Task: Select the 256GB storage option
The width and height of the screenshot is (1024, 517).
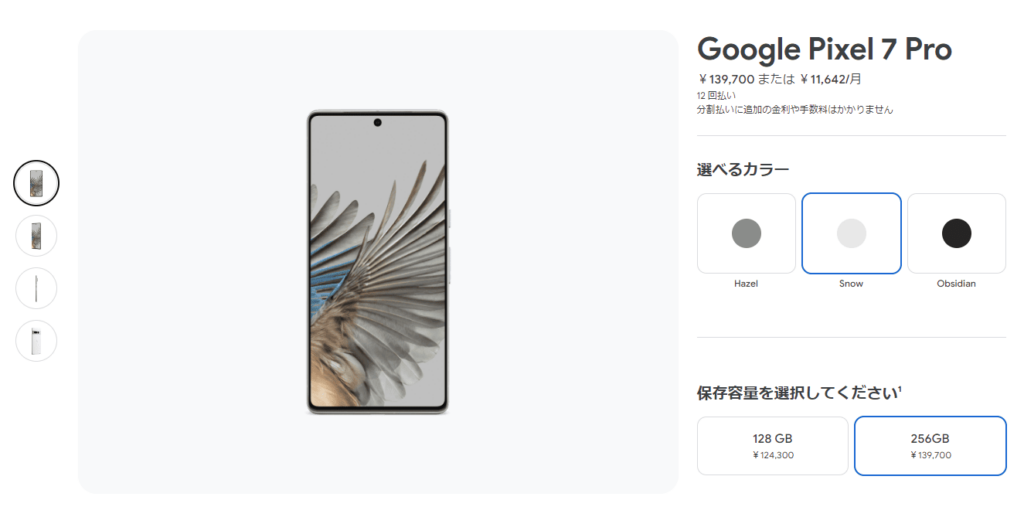Action: (x=931, y=446)
